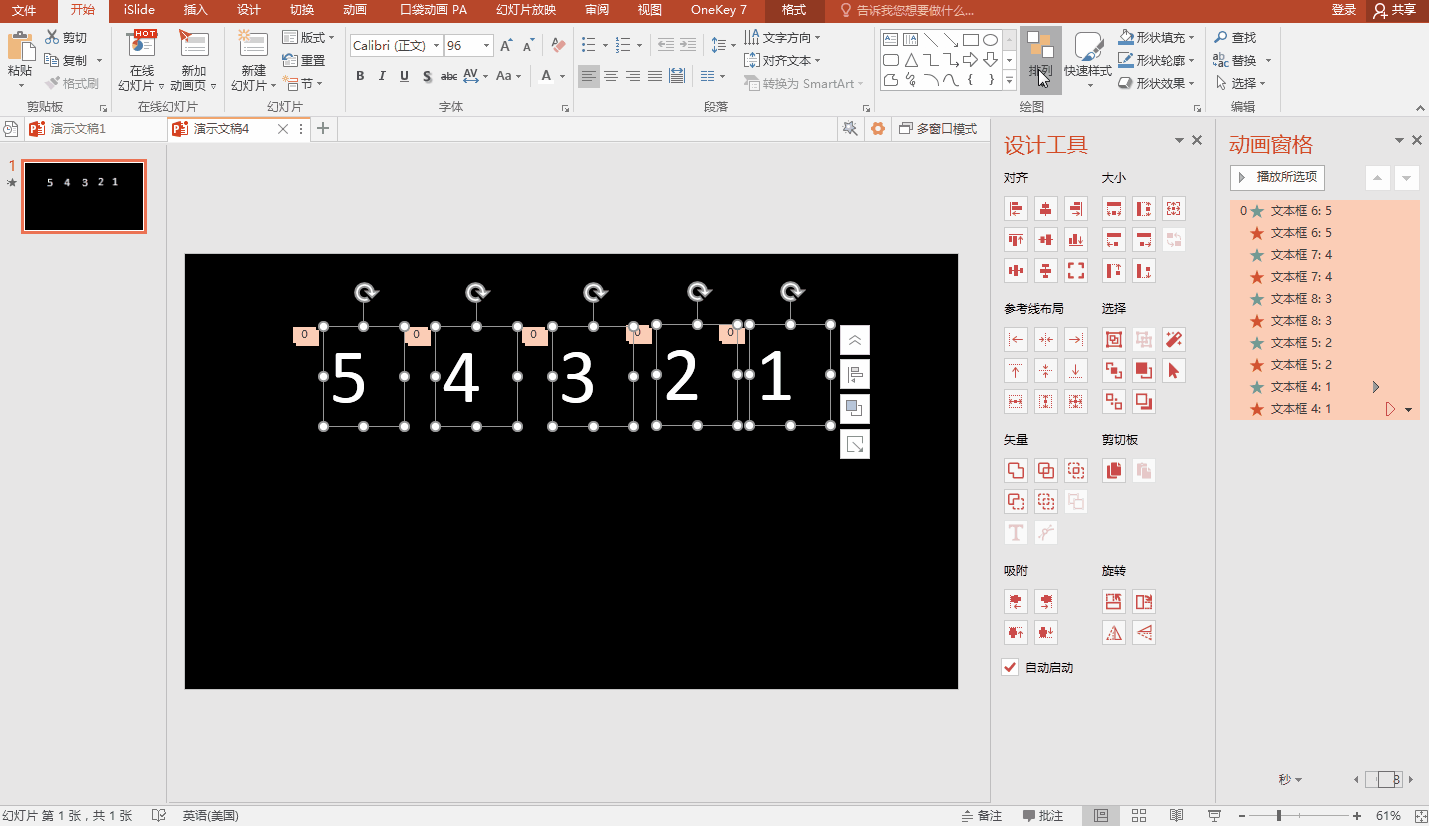Click the double-chevron floating icon beside slide
Viewport: 1429px width, 826px height.
point(855,340)
